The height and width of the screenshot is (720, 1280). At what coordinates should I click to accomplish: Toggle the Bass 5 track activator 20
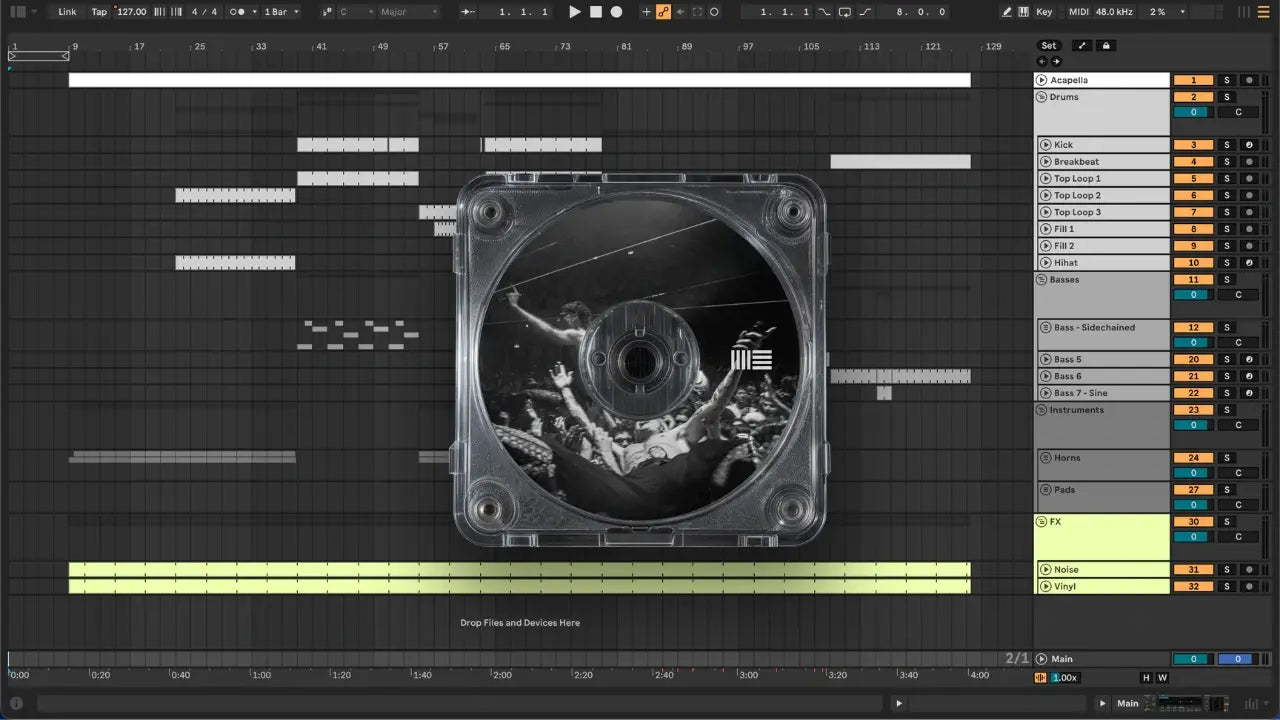1193,359
